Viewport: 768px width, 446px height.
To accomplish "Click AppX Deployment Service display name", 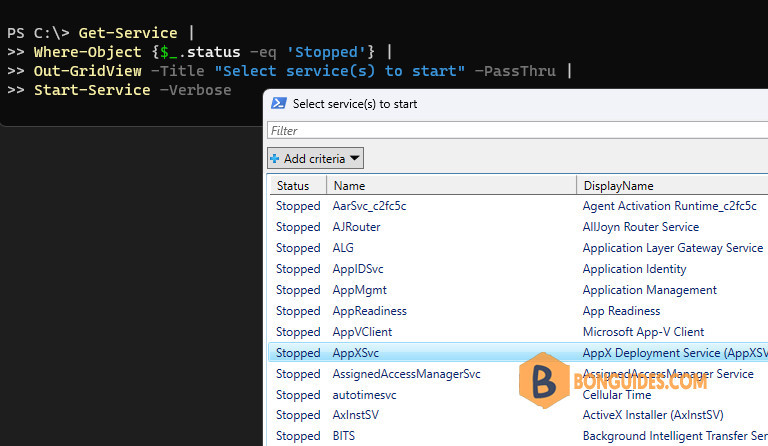I will coord(675,353).
